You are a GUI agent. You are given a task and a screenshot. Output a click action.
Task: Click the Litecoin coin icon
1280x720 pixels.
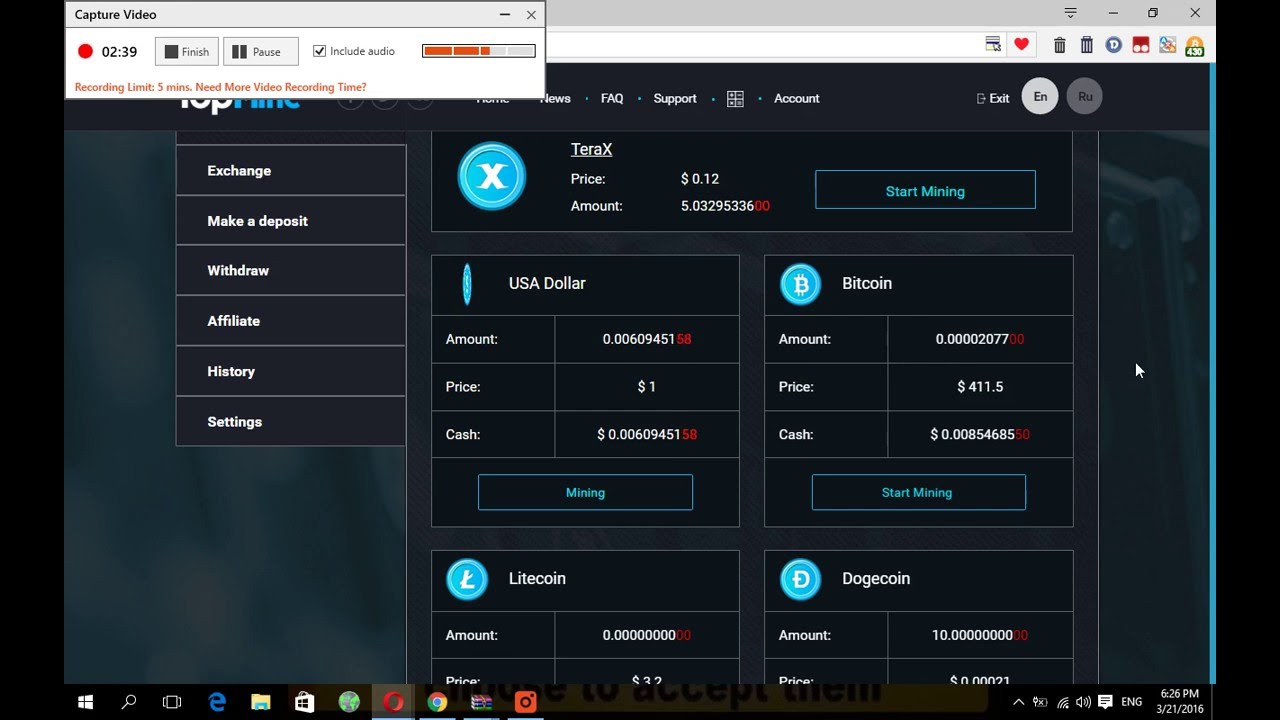467,579
